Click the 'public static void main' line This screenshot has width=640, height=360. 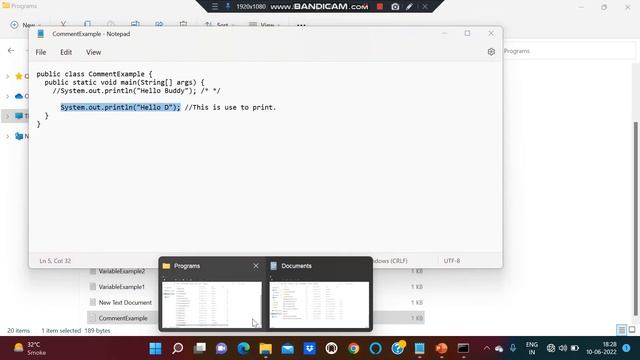124,82
